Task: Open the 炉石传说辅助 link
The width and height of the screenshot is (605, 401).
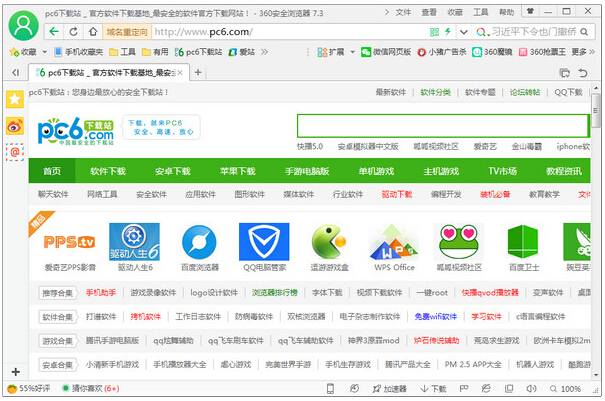Action: 436,340
